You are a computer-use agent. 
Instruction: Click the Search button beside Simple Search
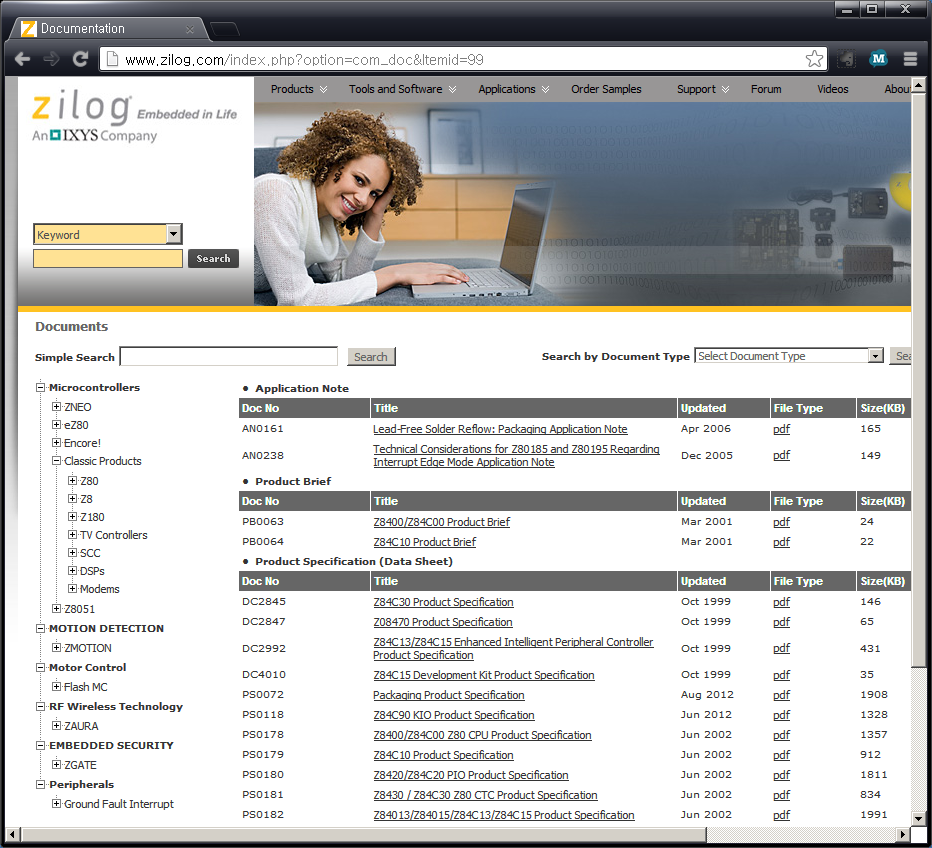pyautogui.click(x=371, y=357)
